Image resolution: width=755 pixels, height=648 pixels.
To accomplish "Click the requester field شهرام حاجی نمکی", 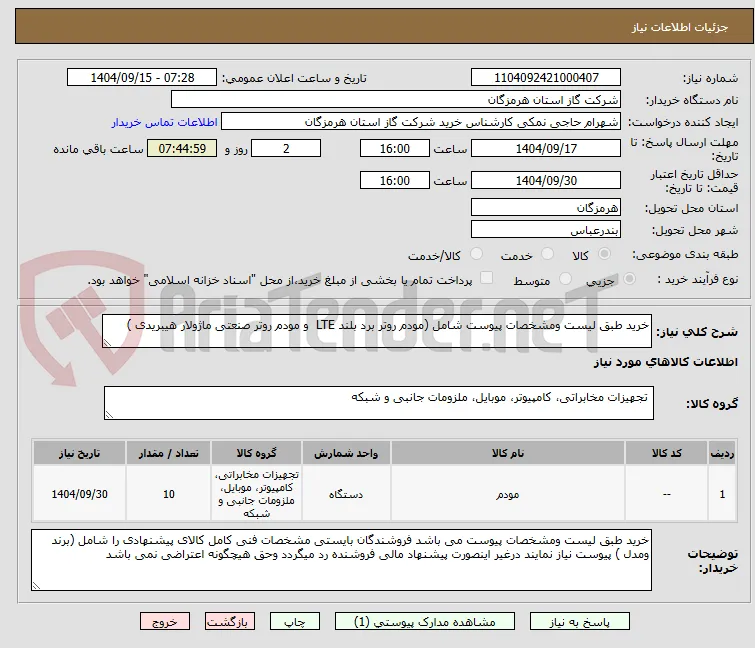I will 421,122.
